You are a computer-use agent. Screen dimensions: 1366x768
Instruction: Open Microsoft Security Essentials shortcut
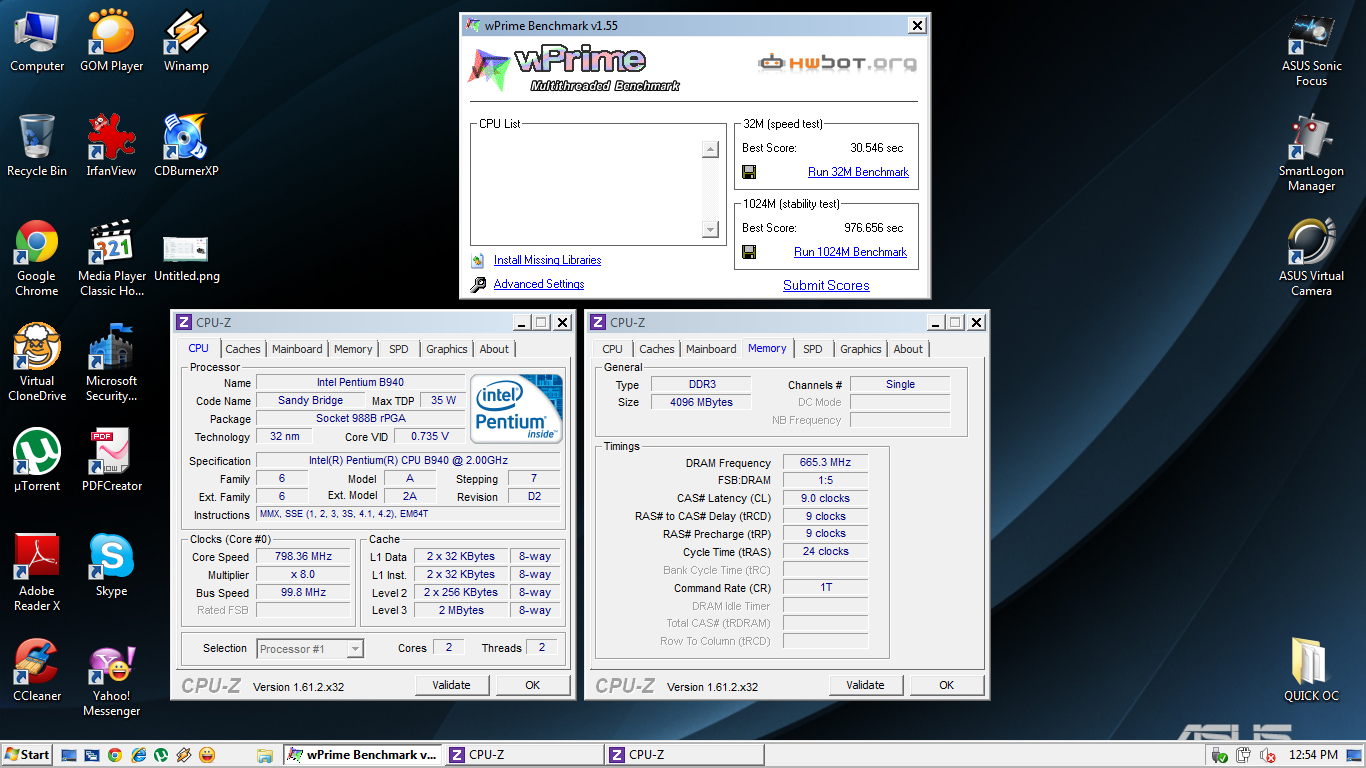[x=112, y=363]
